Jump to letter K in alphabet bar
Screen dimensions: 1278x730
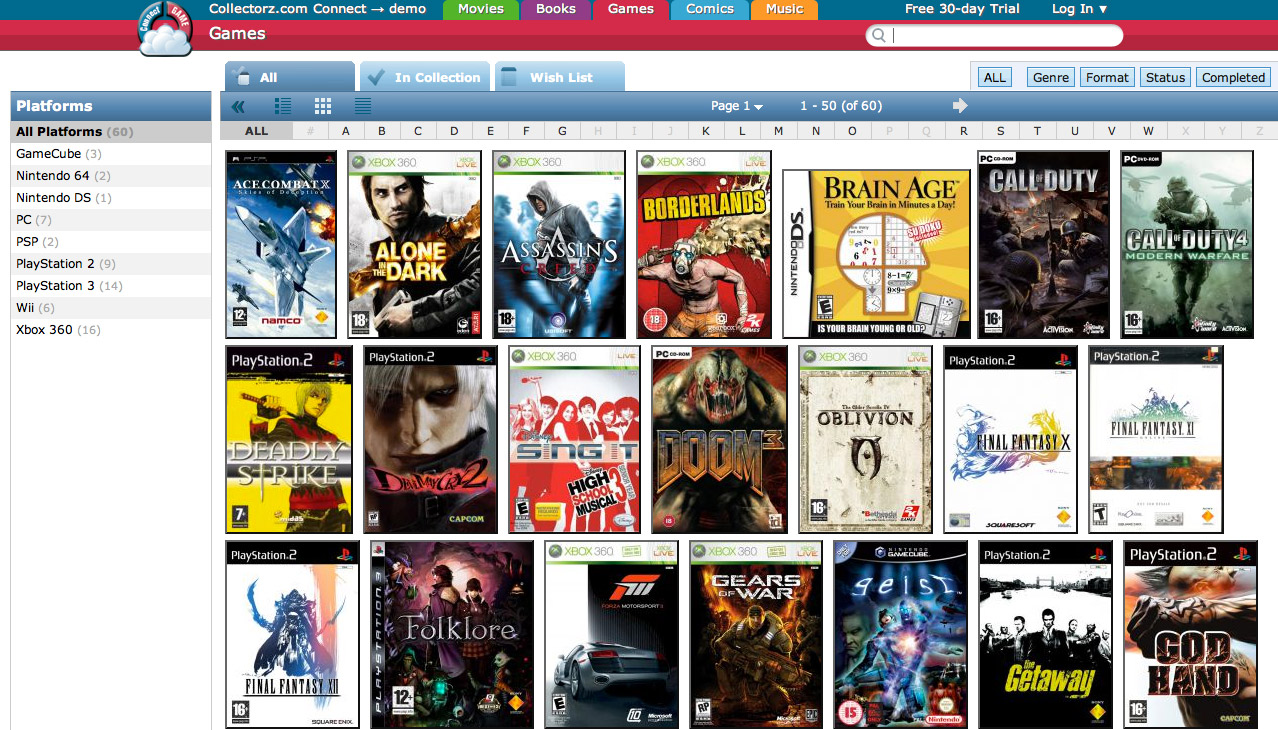pyautogui.click(x=706, y=131)
